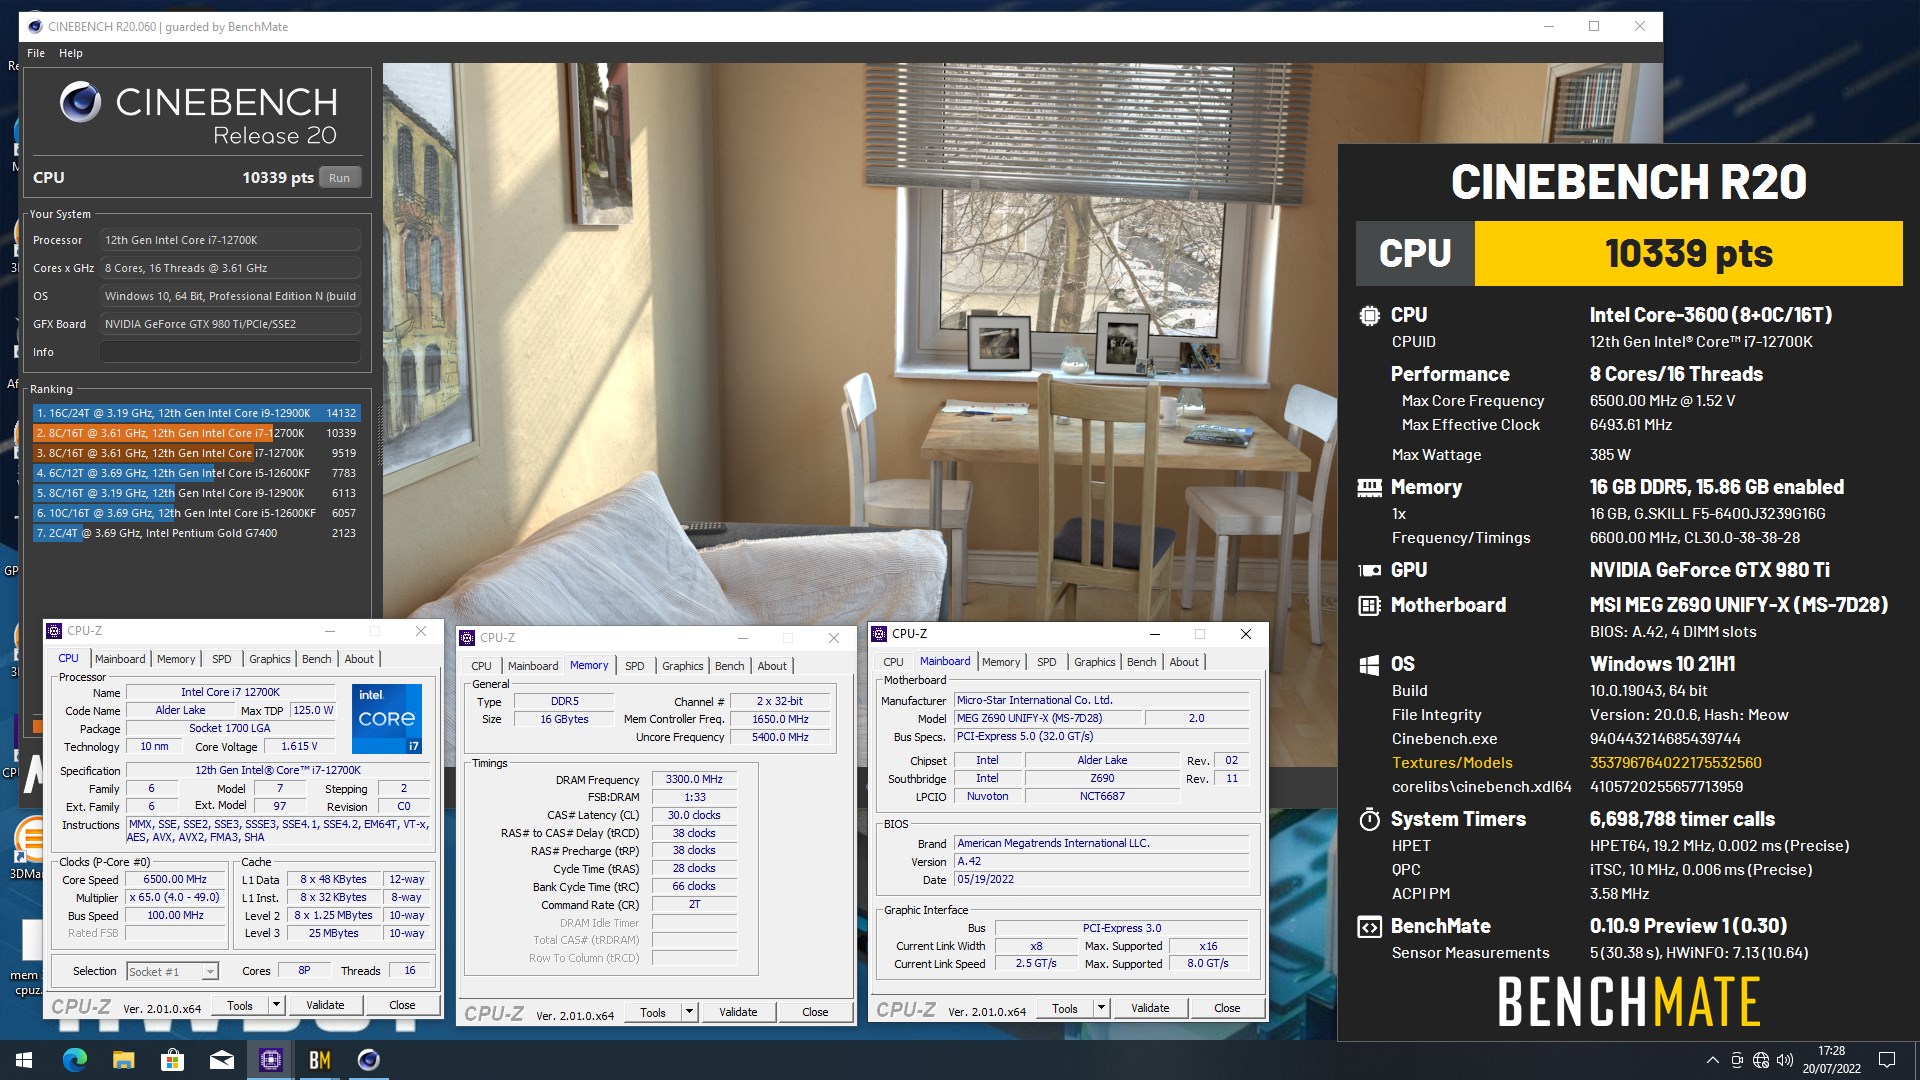Open the File menu in Cinebench
Viewport: 1920px width, 1080px height.
tap(36, 53)
